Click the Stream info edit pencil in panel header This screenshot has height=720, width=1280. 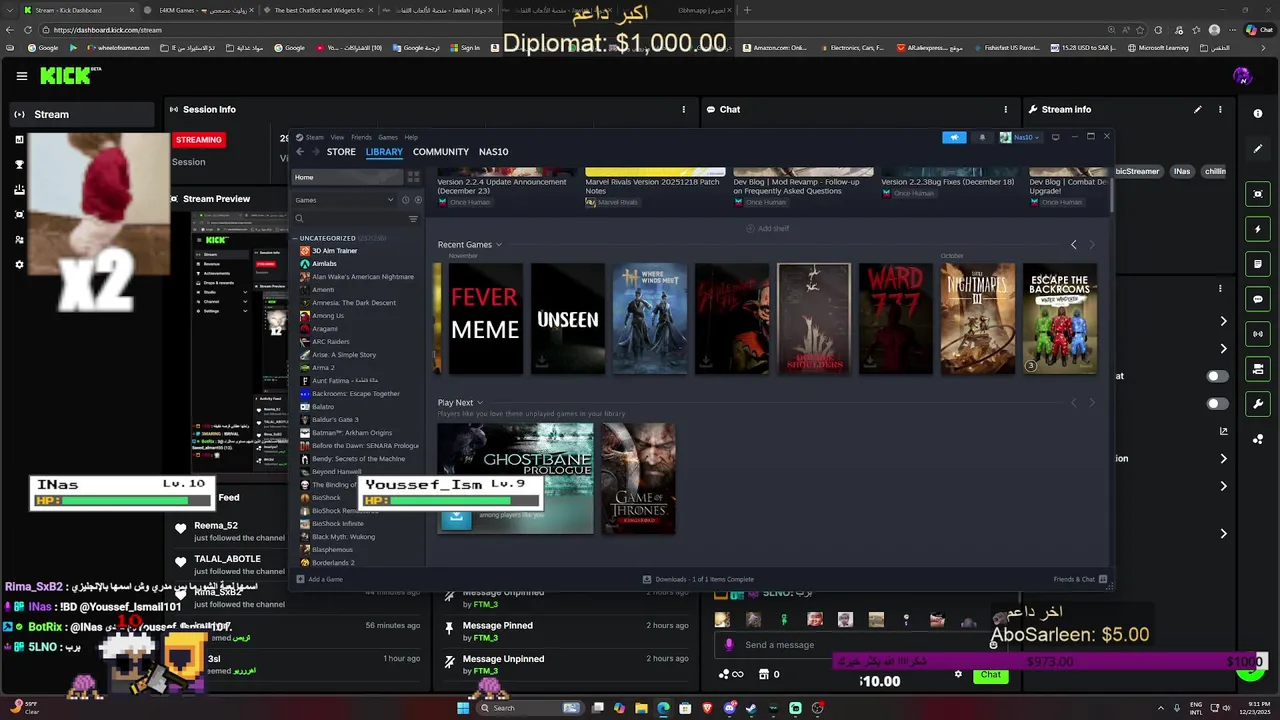click(x=1197, y=109)
